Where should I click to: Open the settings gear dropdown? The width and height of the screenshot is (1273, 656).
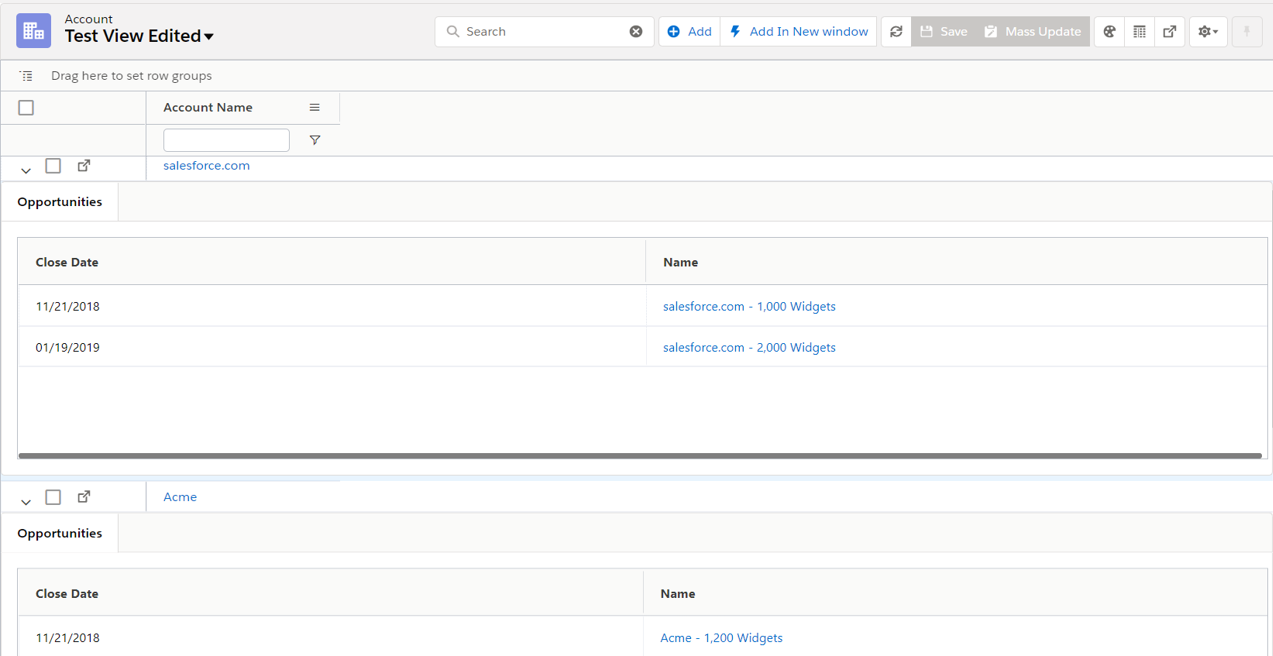(1208, 32)
